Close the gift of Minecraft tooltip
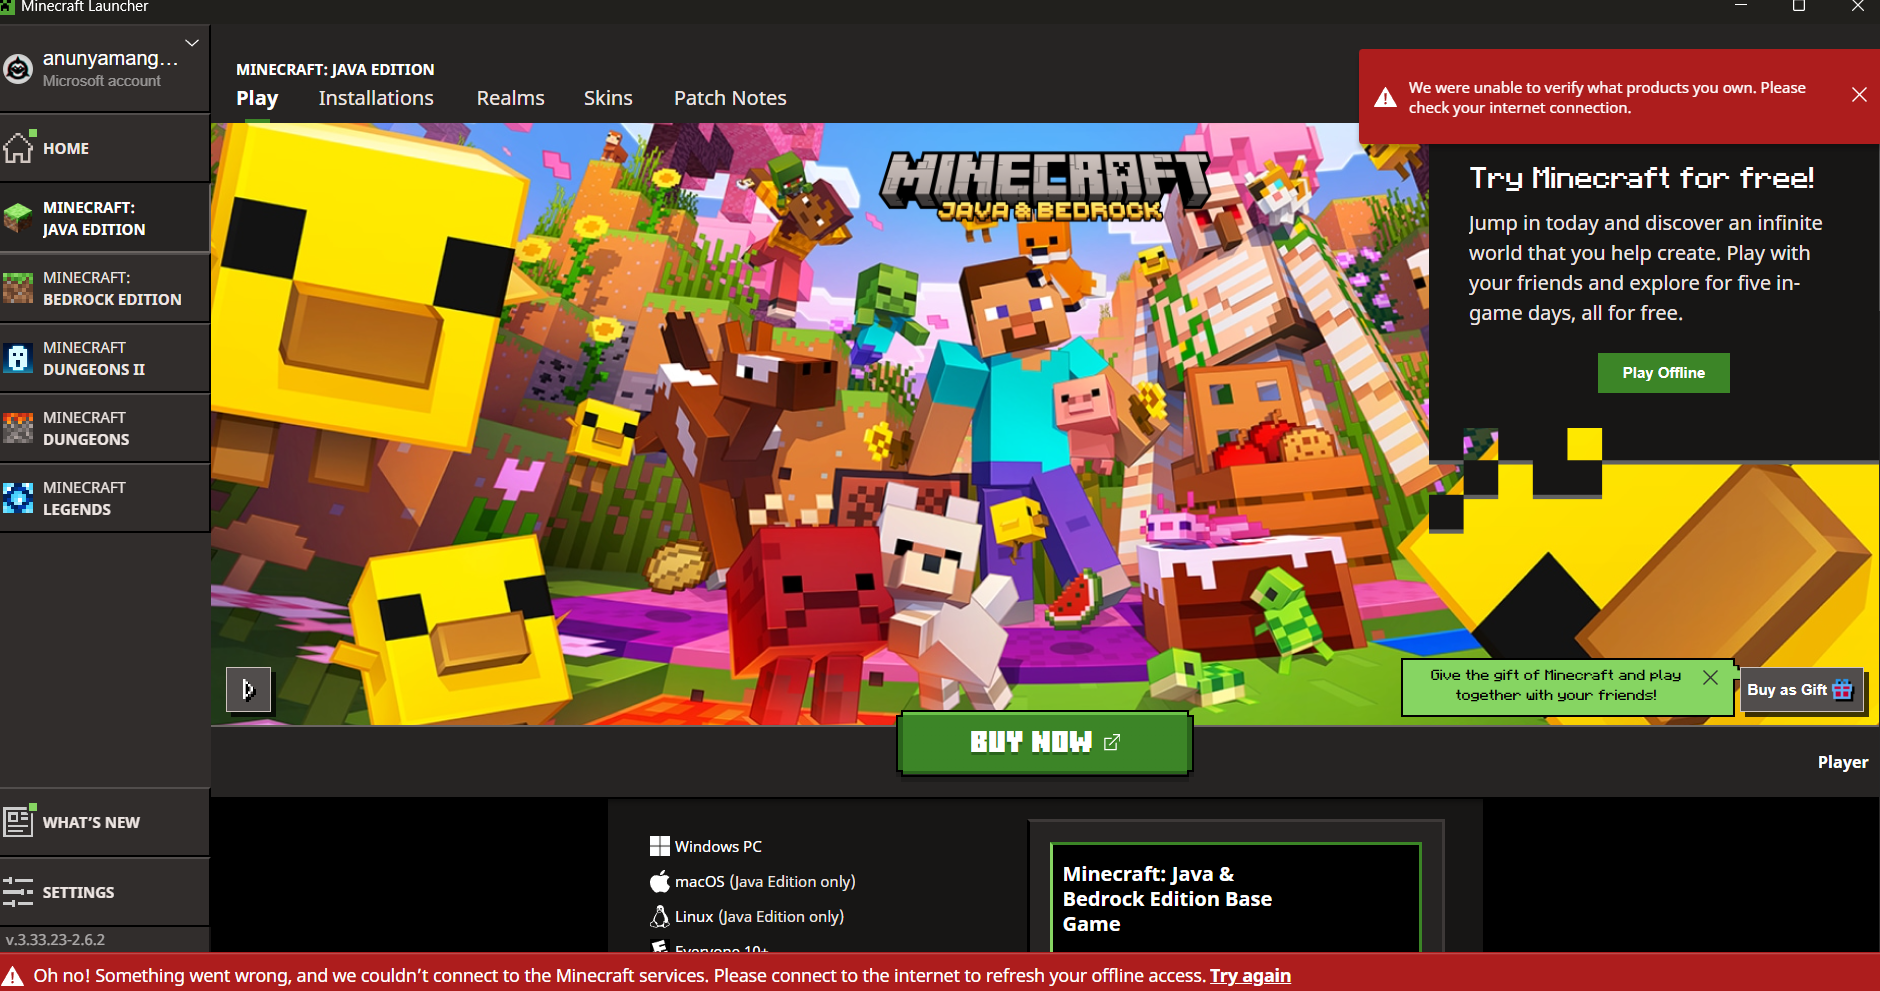This screenshot has width=1880, height=991. tap(1710, 677)
